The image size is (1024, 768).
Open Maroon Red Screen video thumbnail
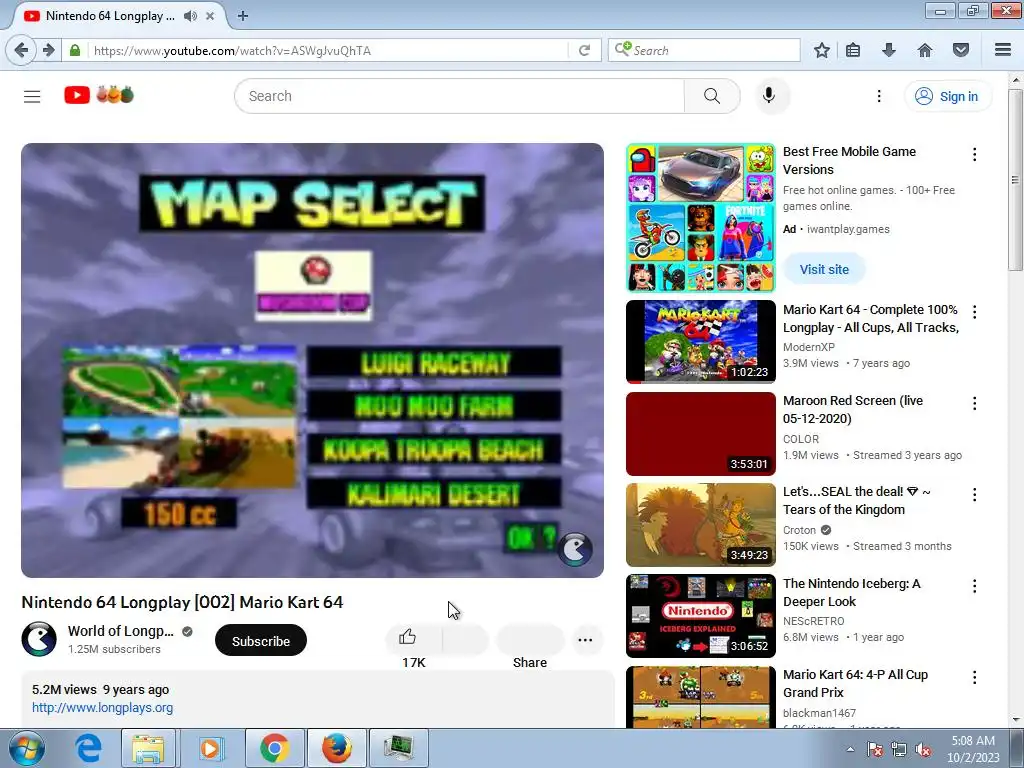click(701, 434)
